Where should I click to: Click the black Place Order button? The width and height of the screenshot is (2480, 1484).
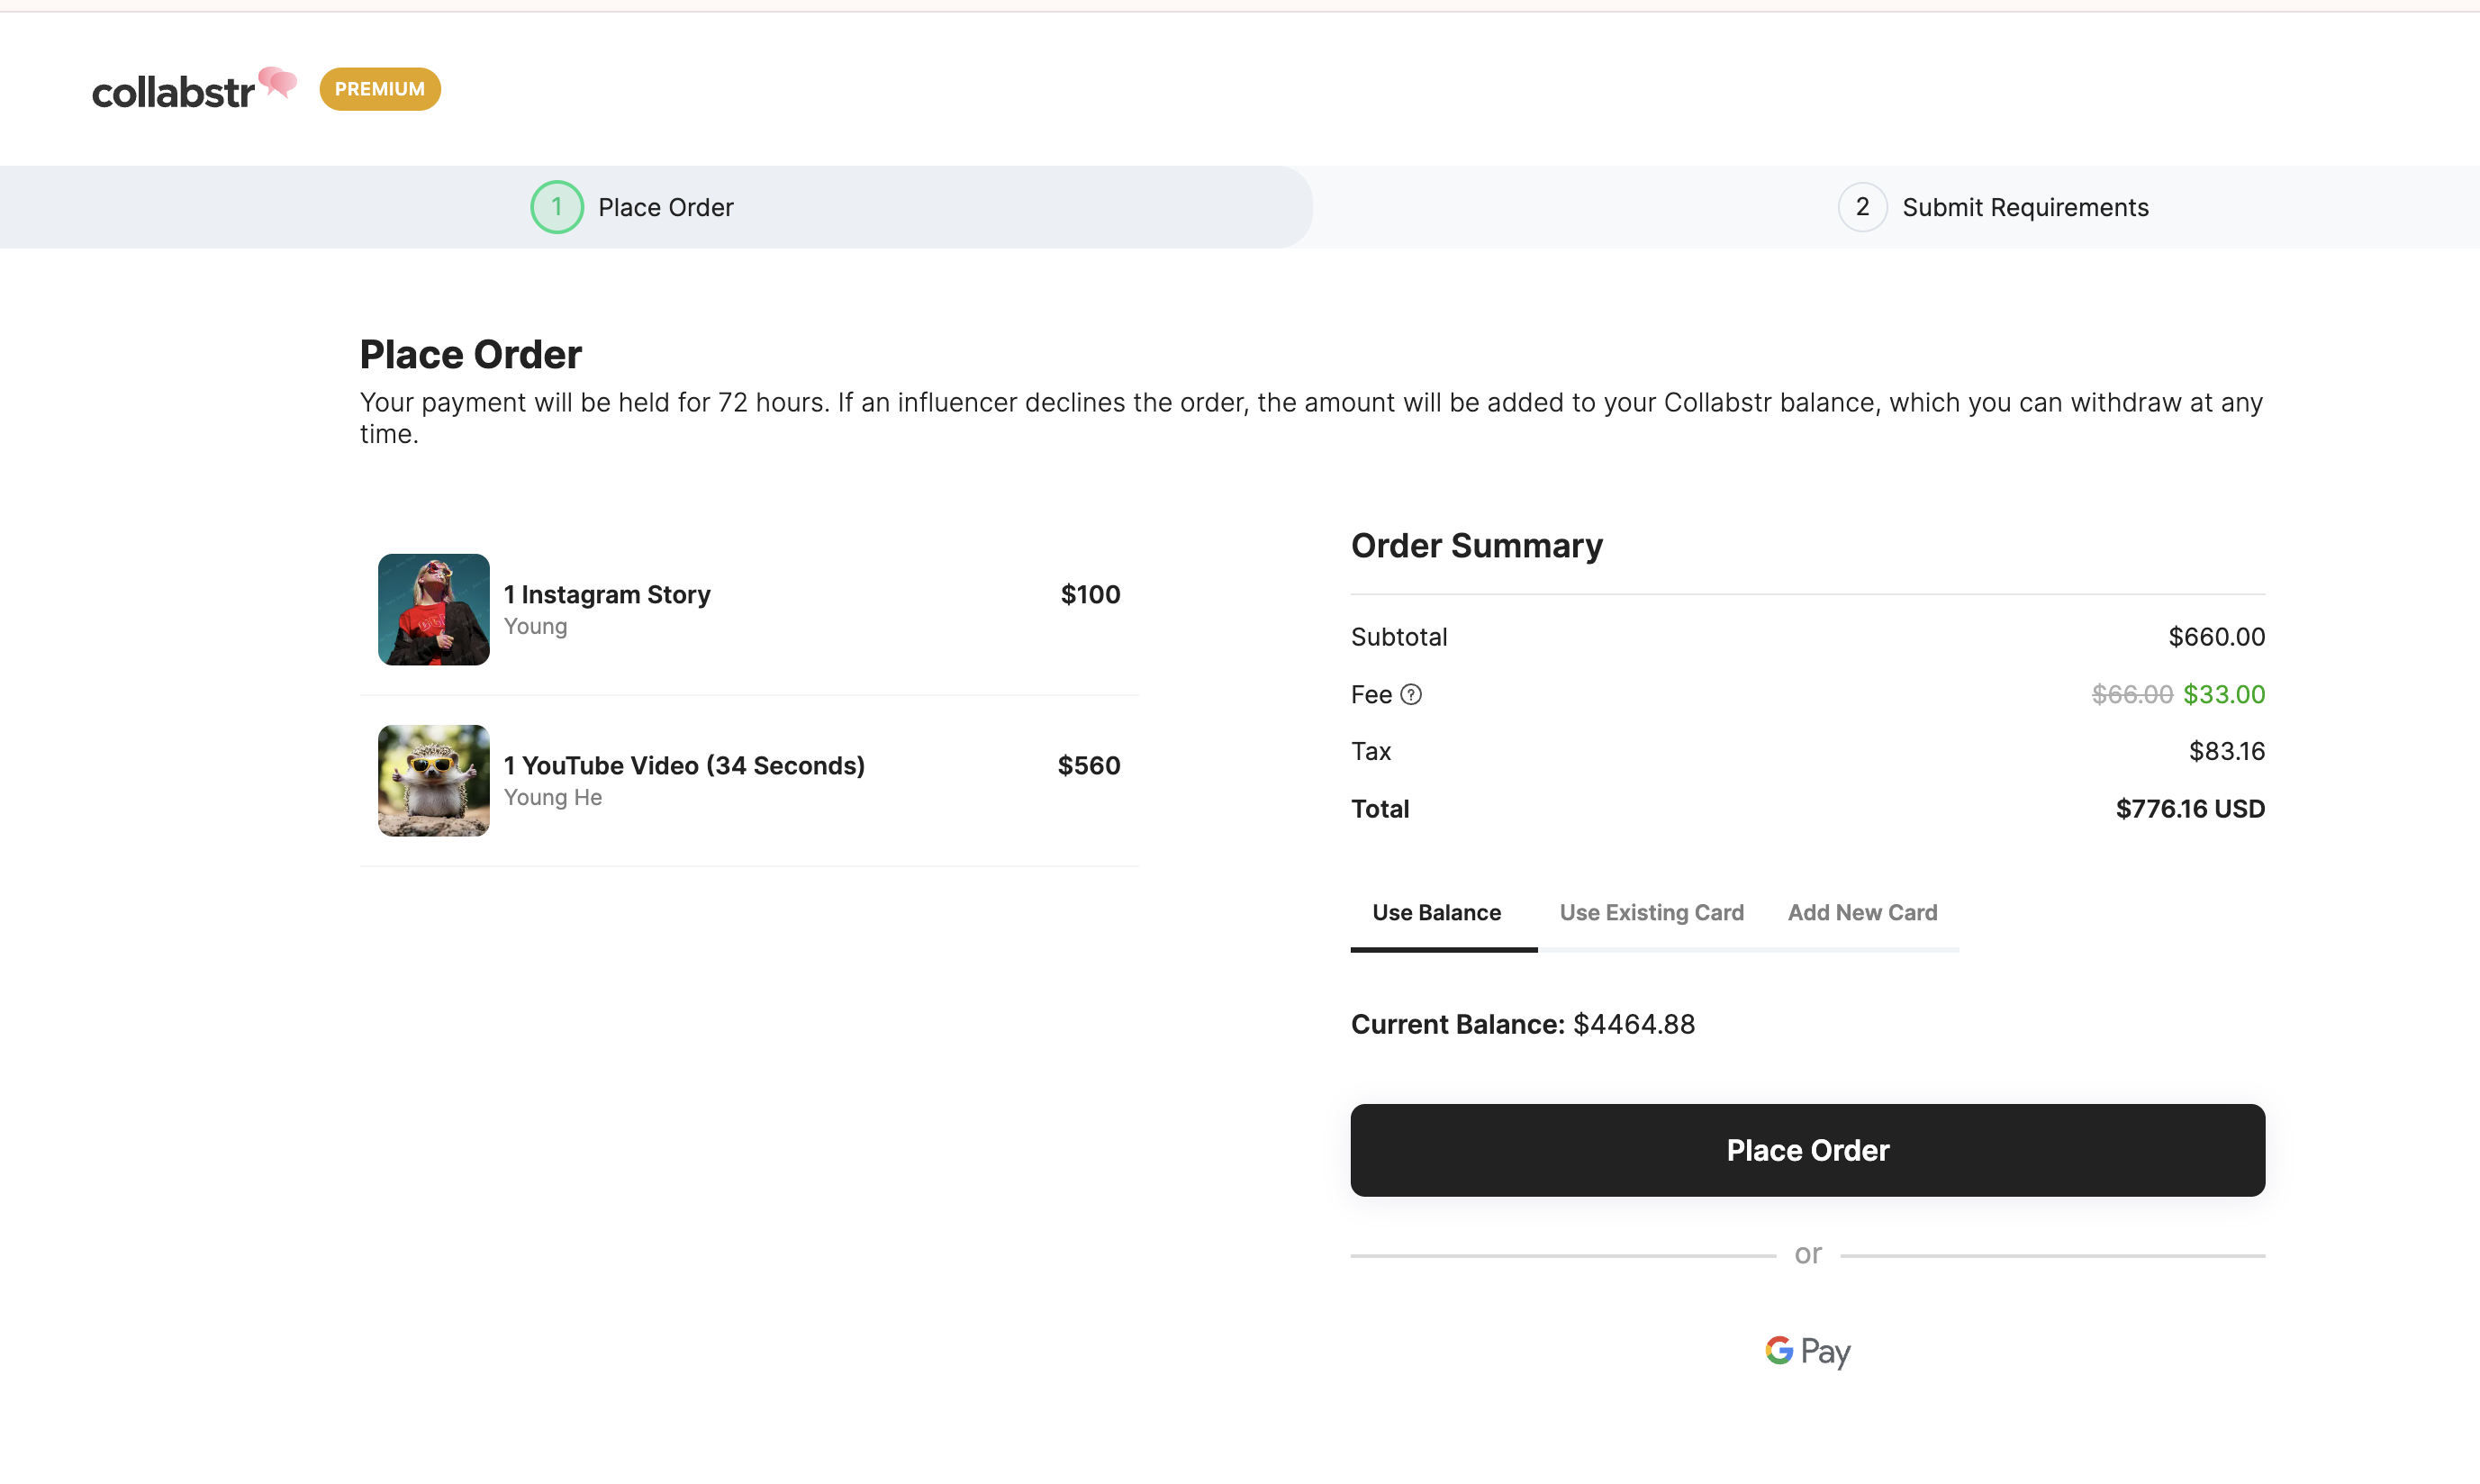point(1807,1150)
